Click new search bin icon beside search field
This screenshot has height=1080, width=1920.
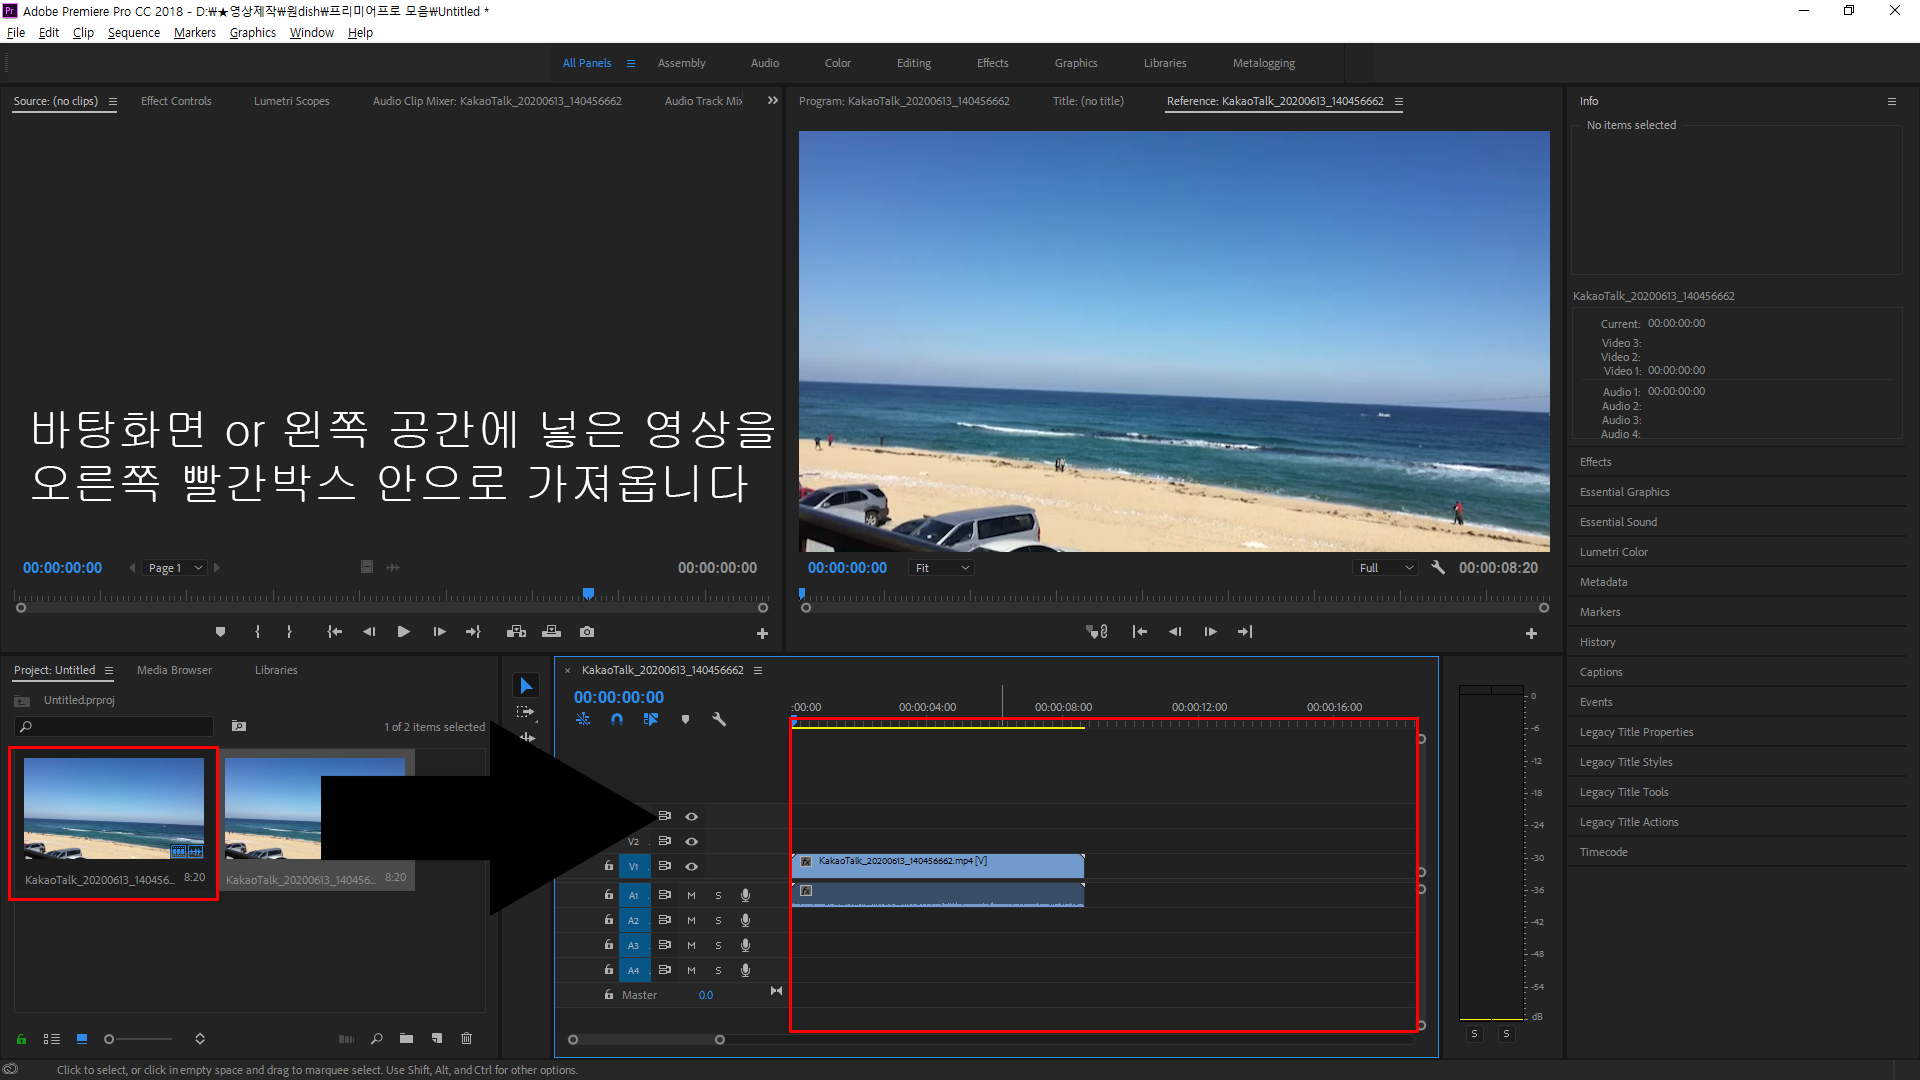pos(239,726)
